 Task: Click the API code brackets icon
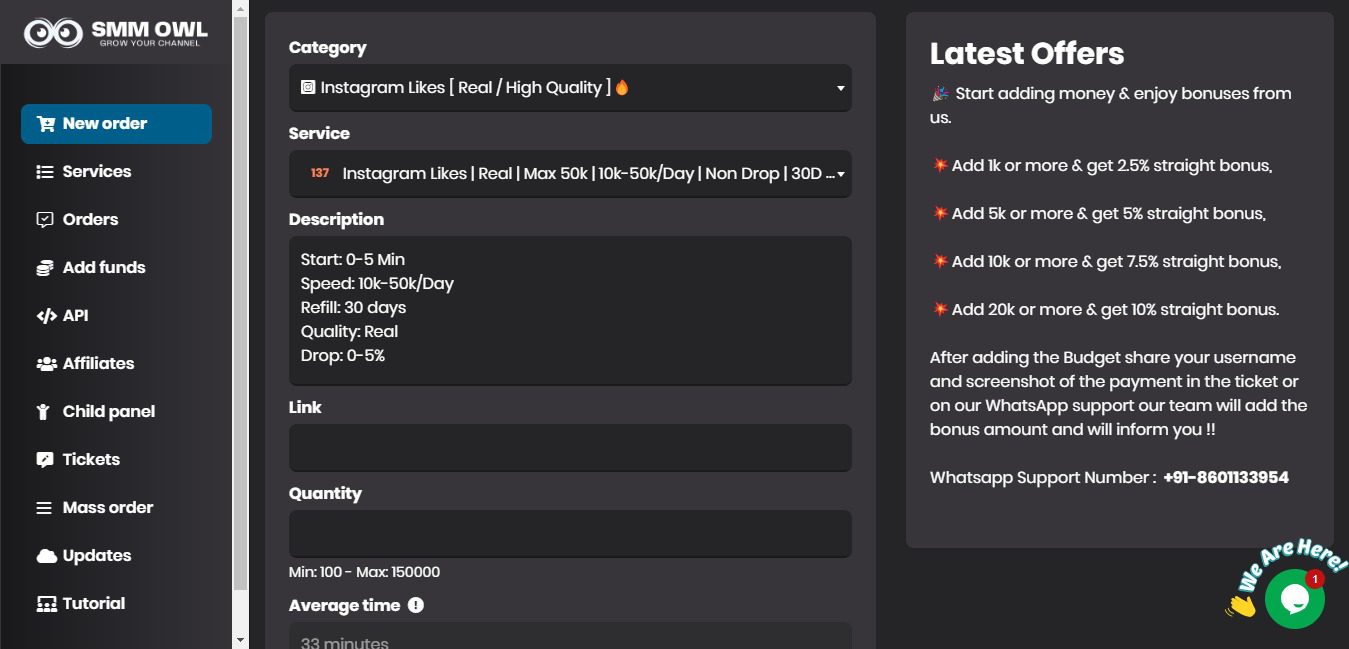pos(46,316)
